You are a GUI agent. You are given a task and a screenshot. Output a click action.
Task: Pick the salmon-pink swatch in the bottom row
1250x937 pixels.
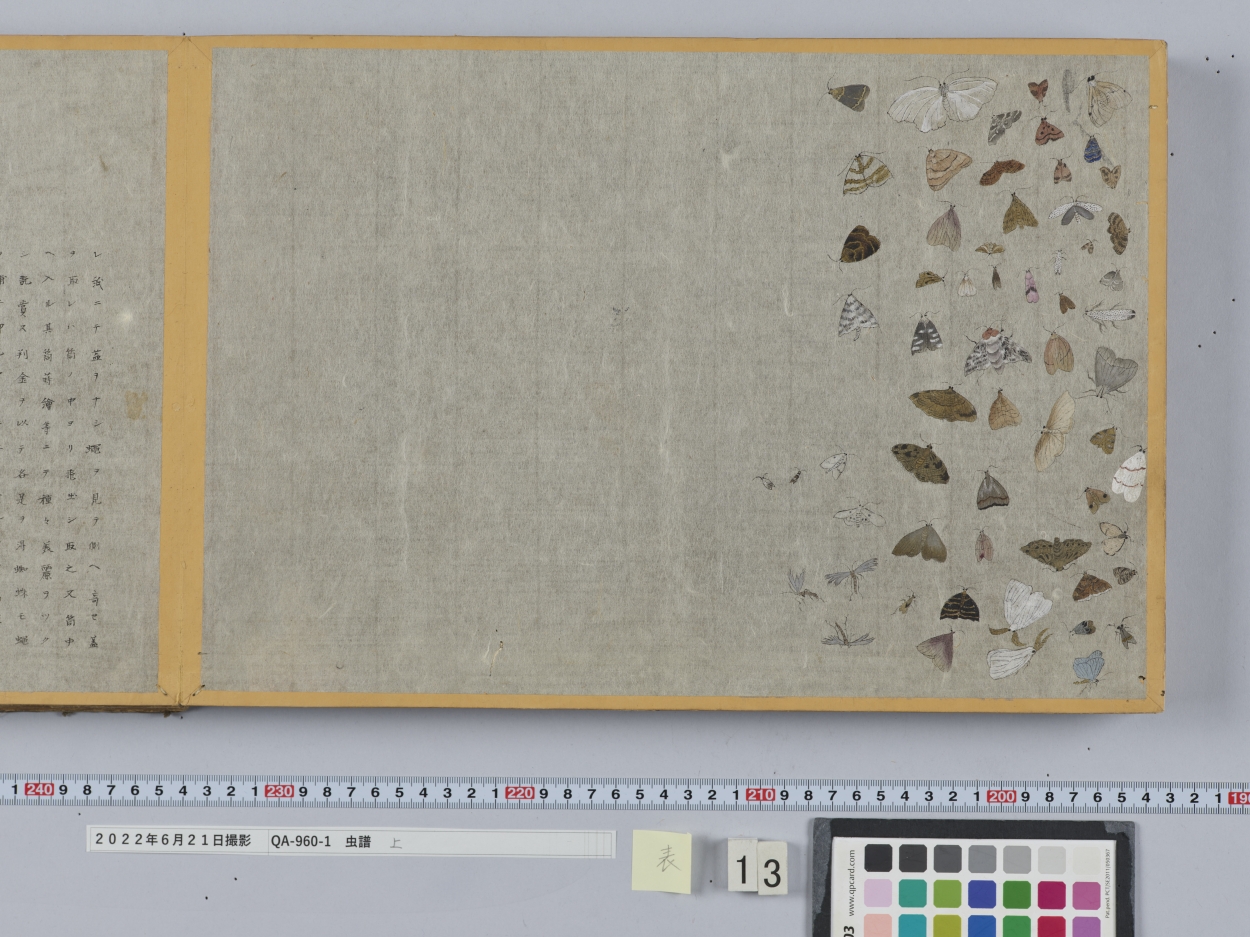tap(879, 925)
